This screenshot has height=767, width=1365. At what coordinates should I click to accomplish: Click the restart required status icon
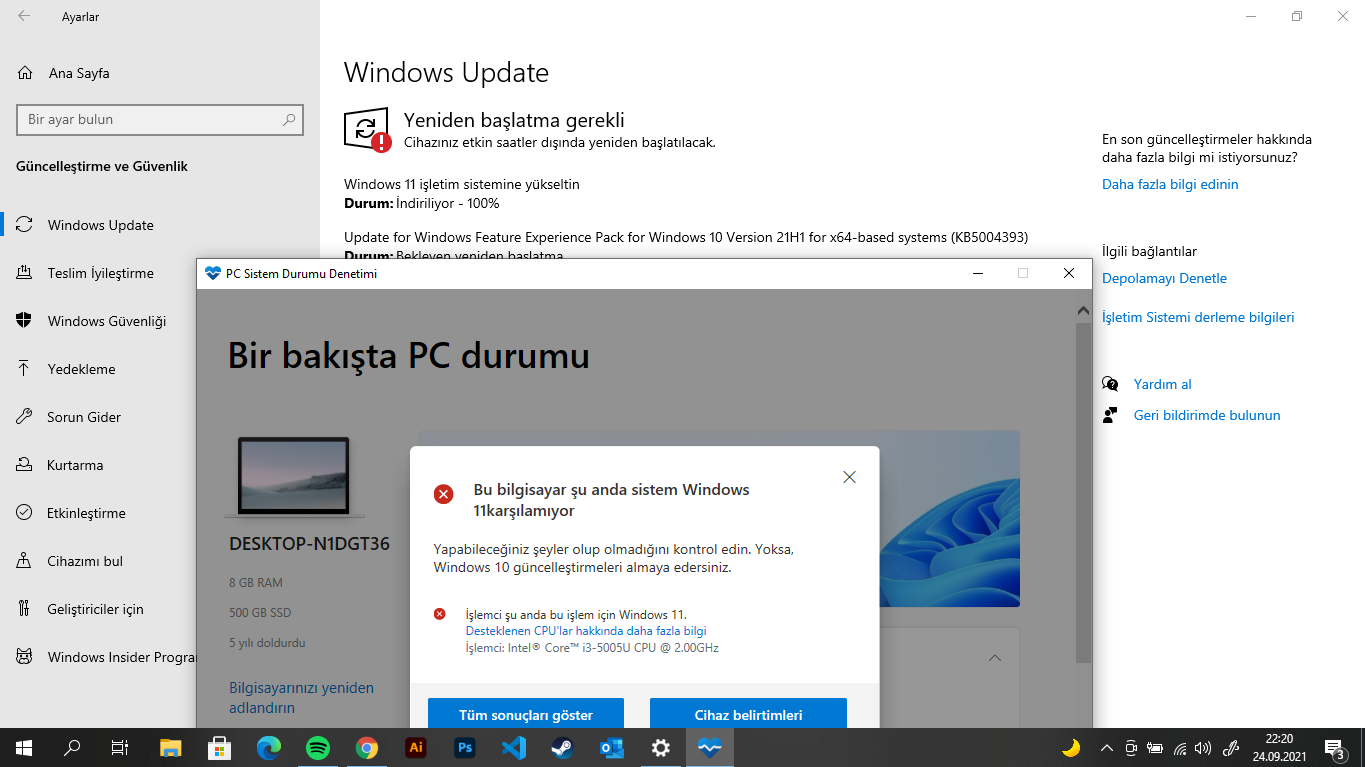pyautogui.click(x=367, y=129)
